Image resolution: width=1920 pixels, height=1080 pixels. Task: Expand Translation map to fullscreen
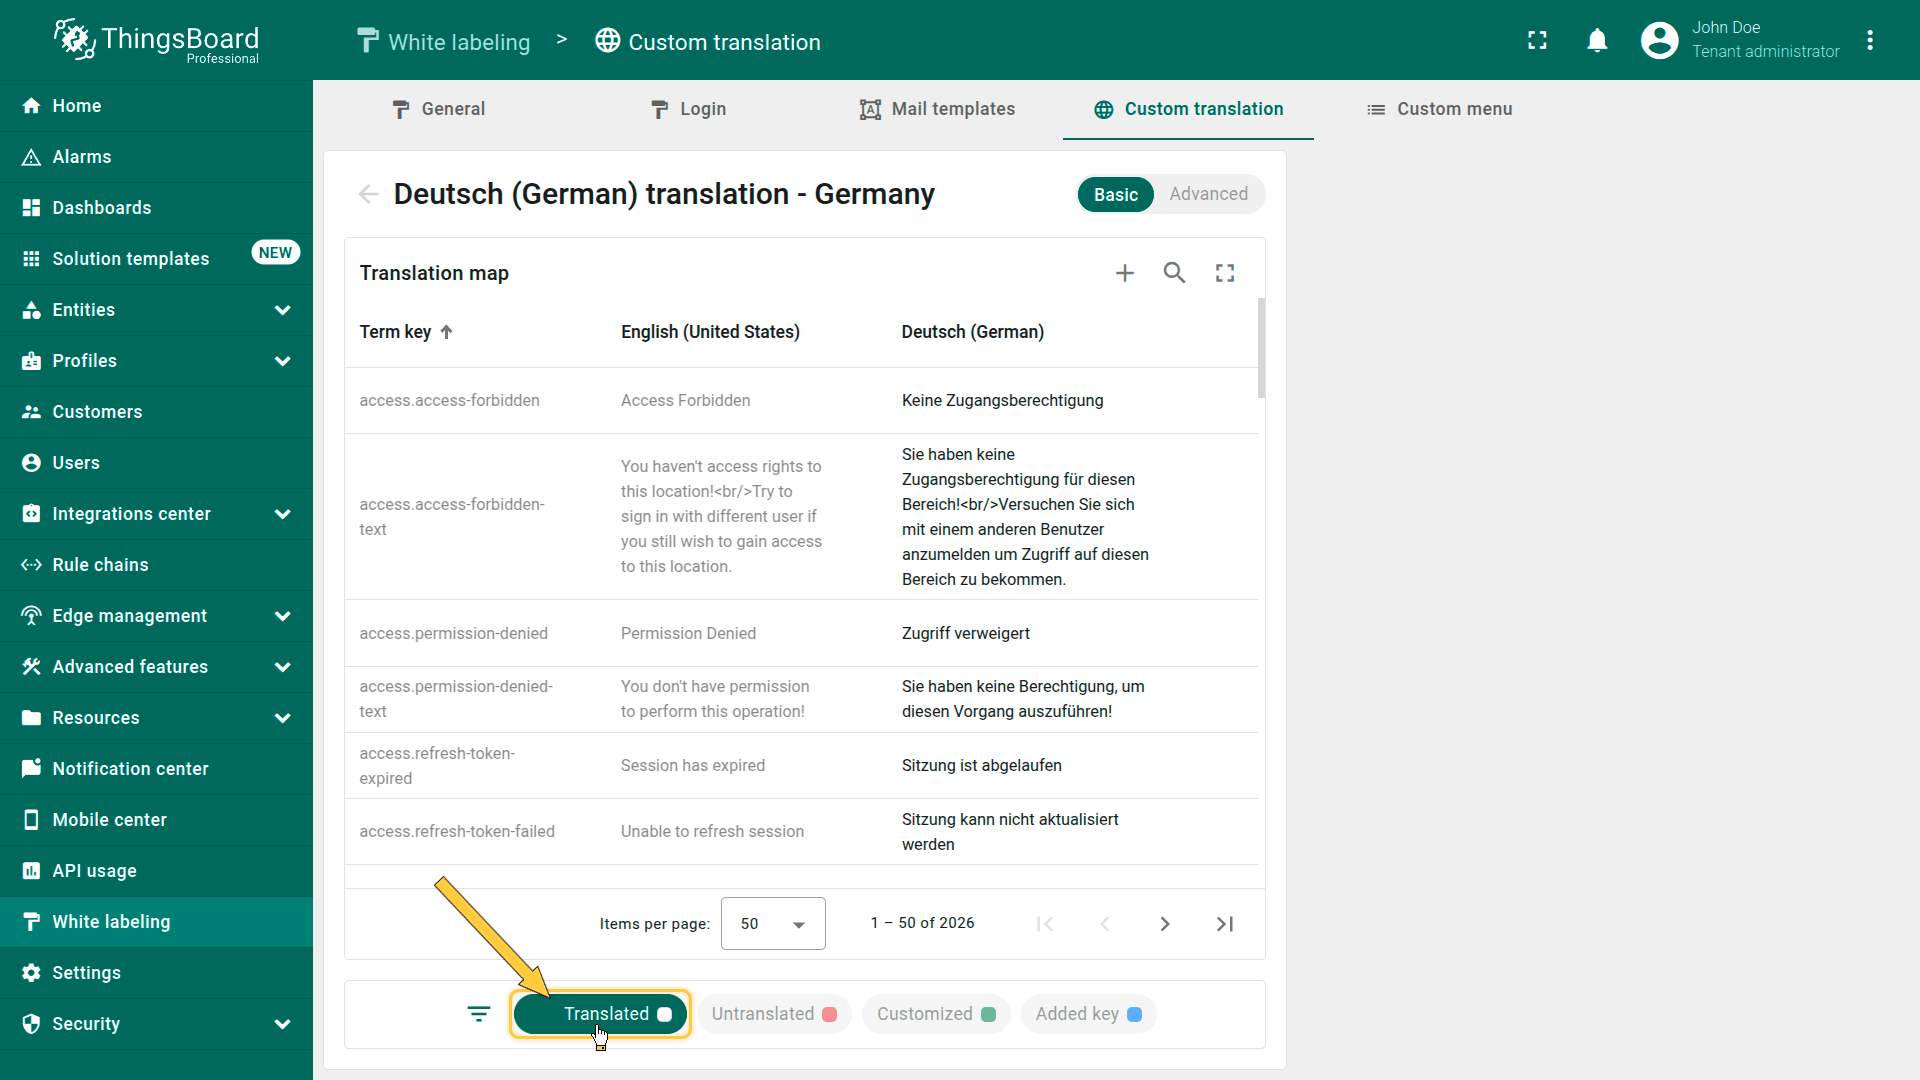1225,273
